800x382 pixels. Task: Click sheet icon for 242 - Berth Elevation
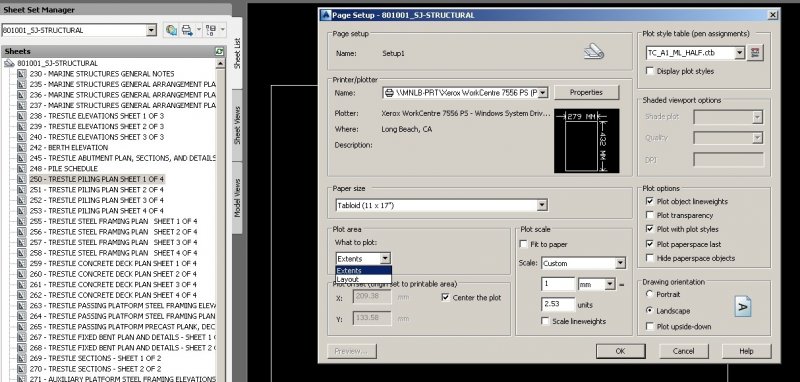[x=21, y=148]
